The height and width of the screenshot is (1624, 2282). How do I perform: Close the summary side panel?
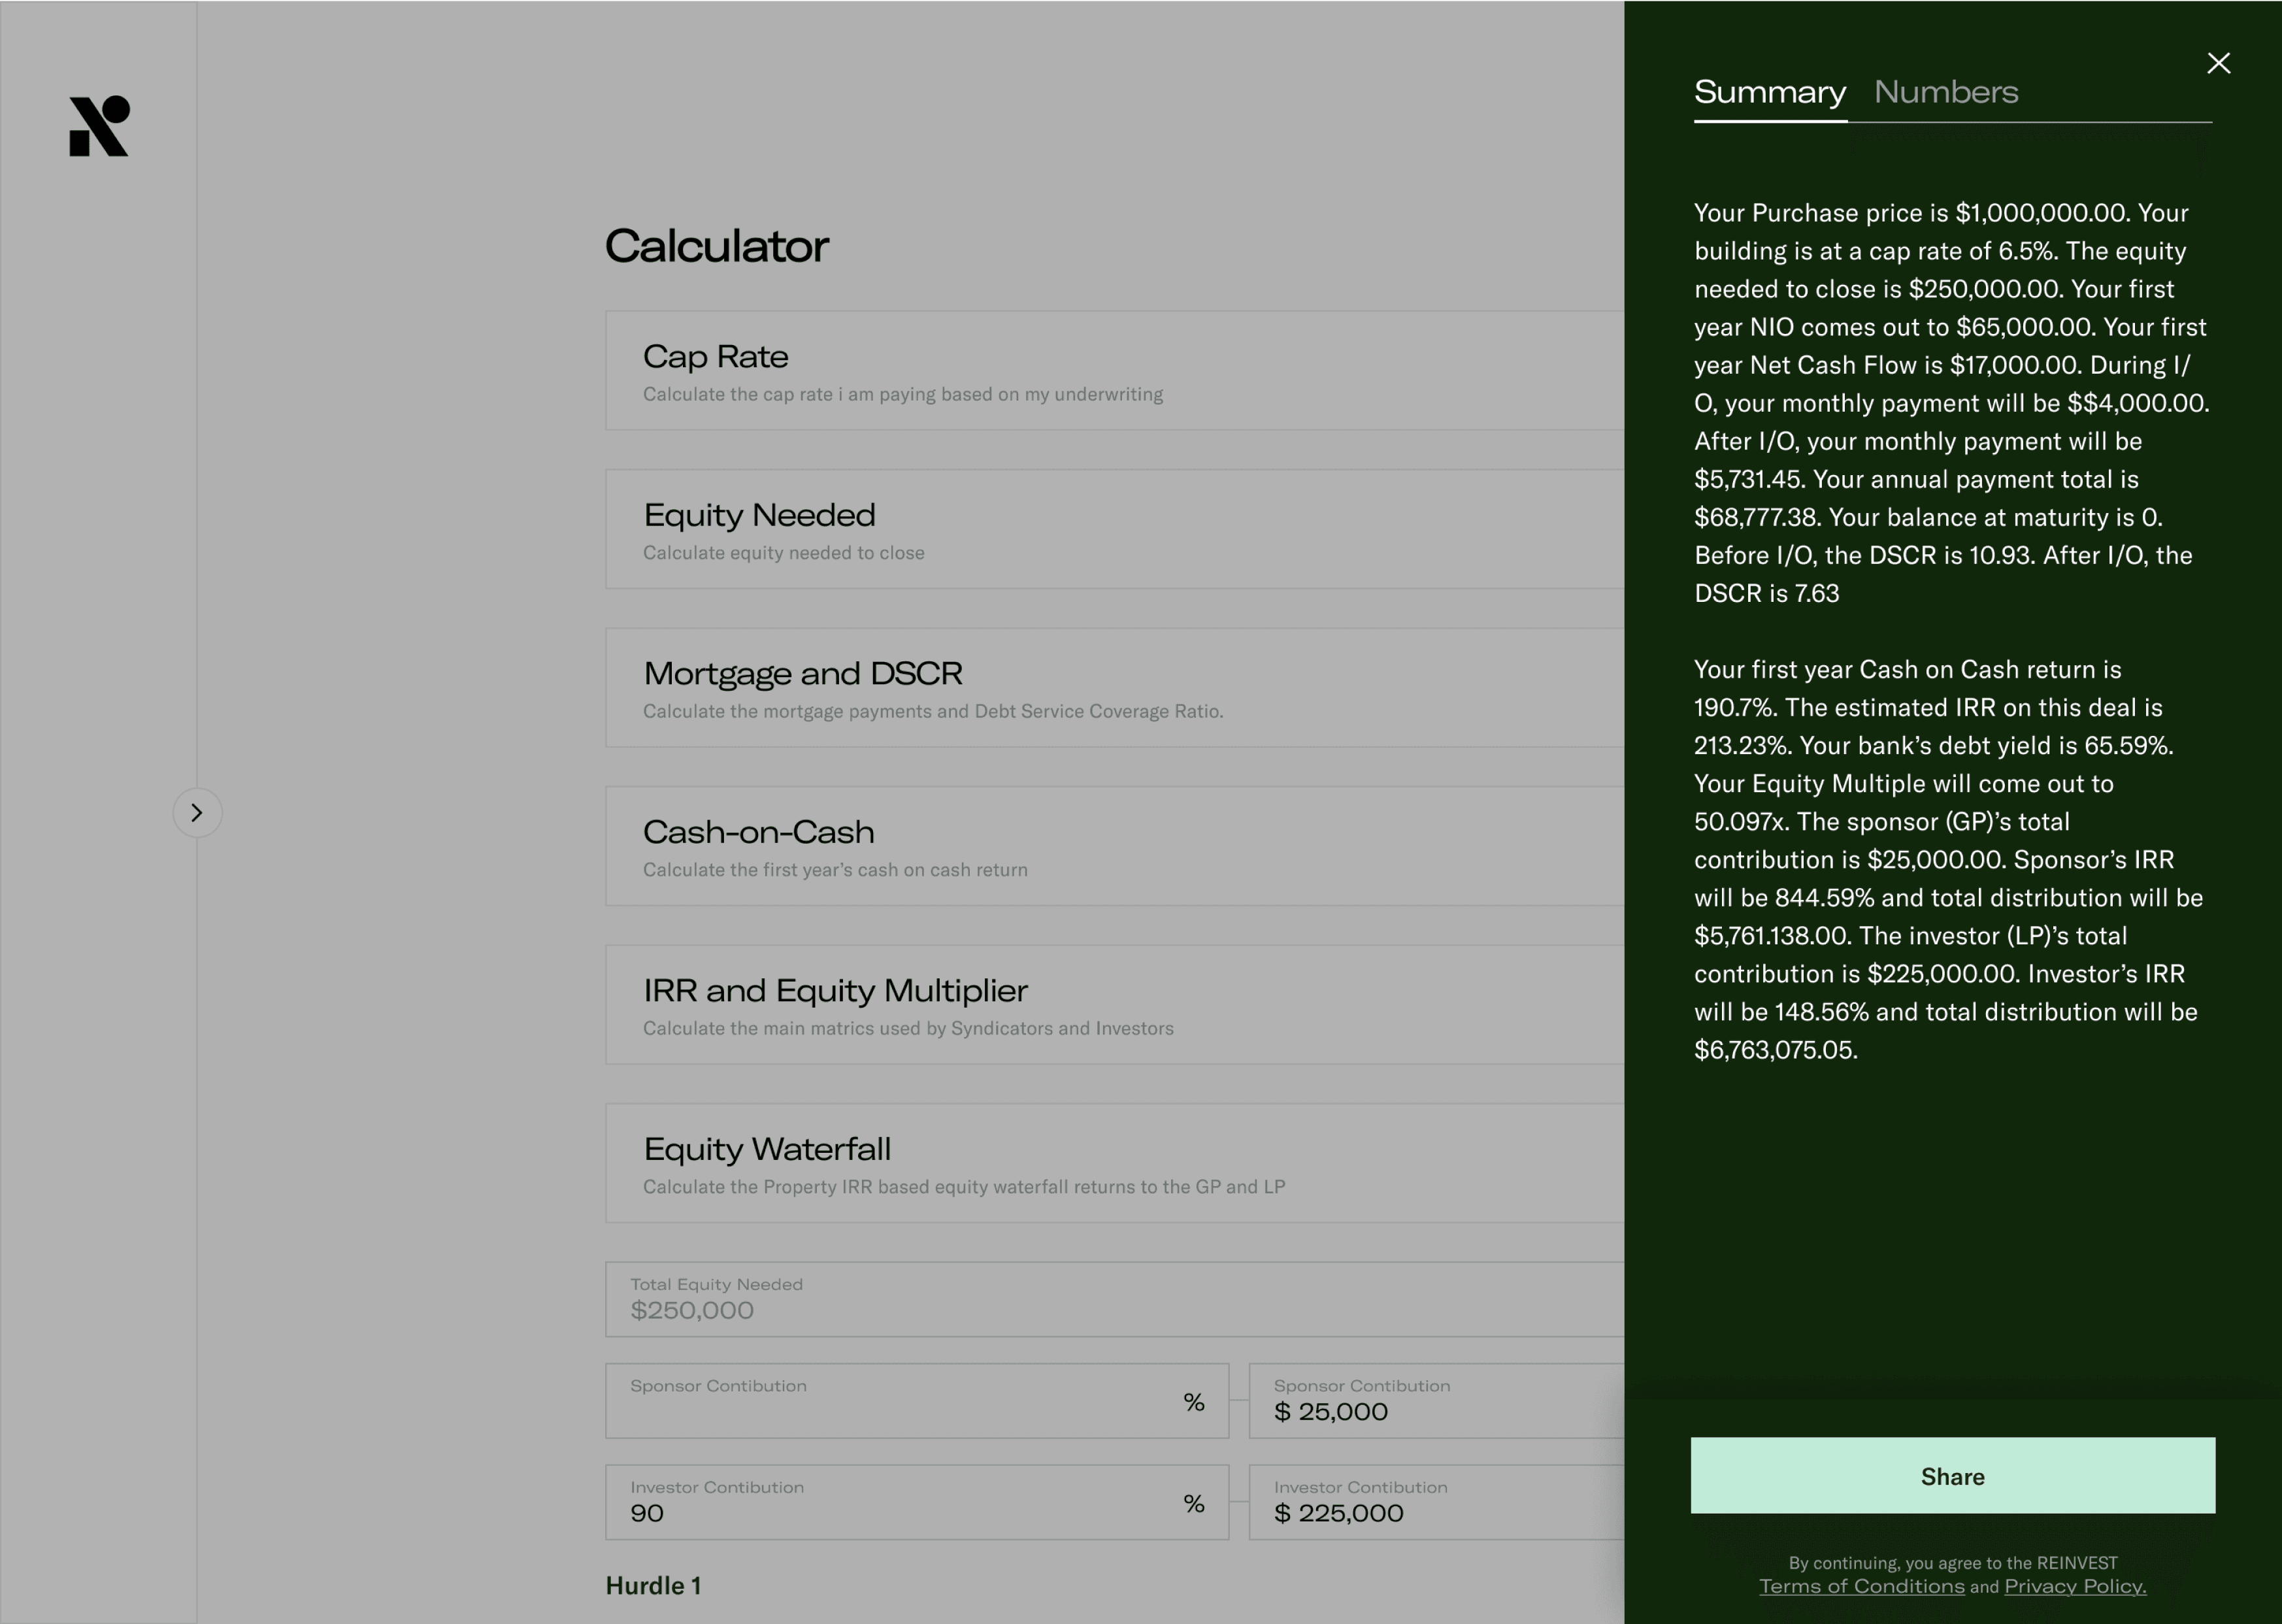2218,64
